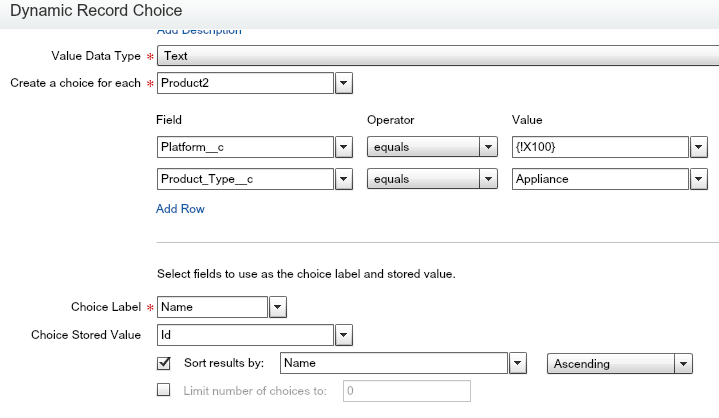The width and height of the screenshot is (719, 418).
Task: Open the {!X100} value dropdown arrow
Action: pos(699,148)
